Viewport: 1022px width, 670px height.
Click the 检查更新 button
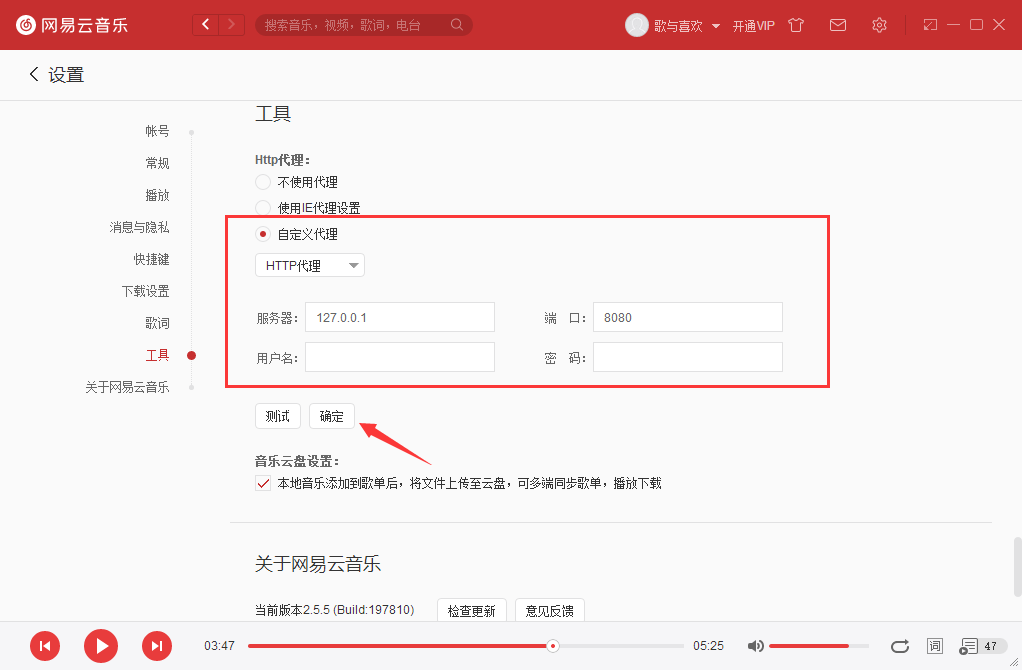[472, 611]
